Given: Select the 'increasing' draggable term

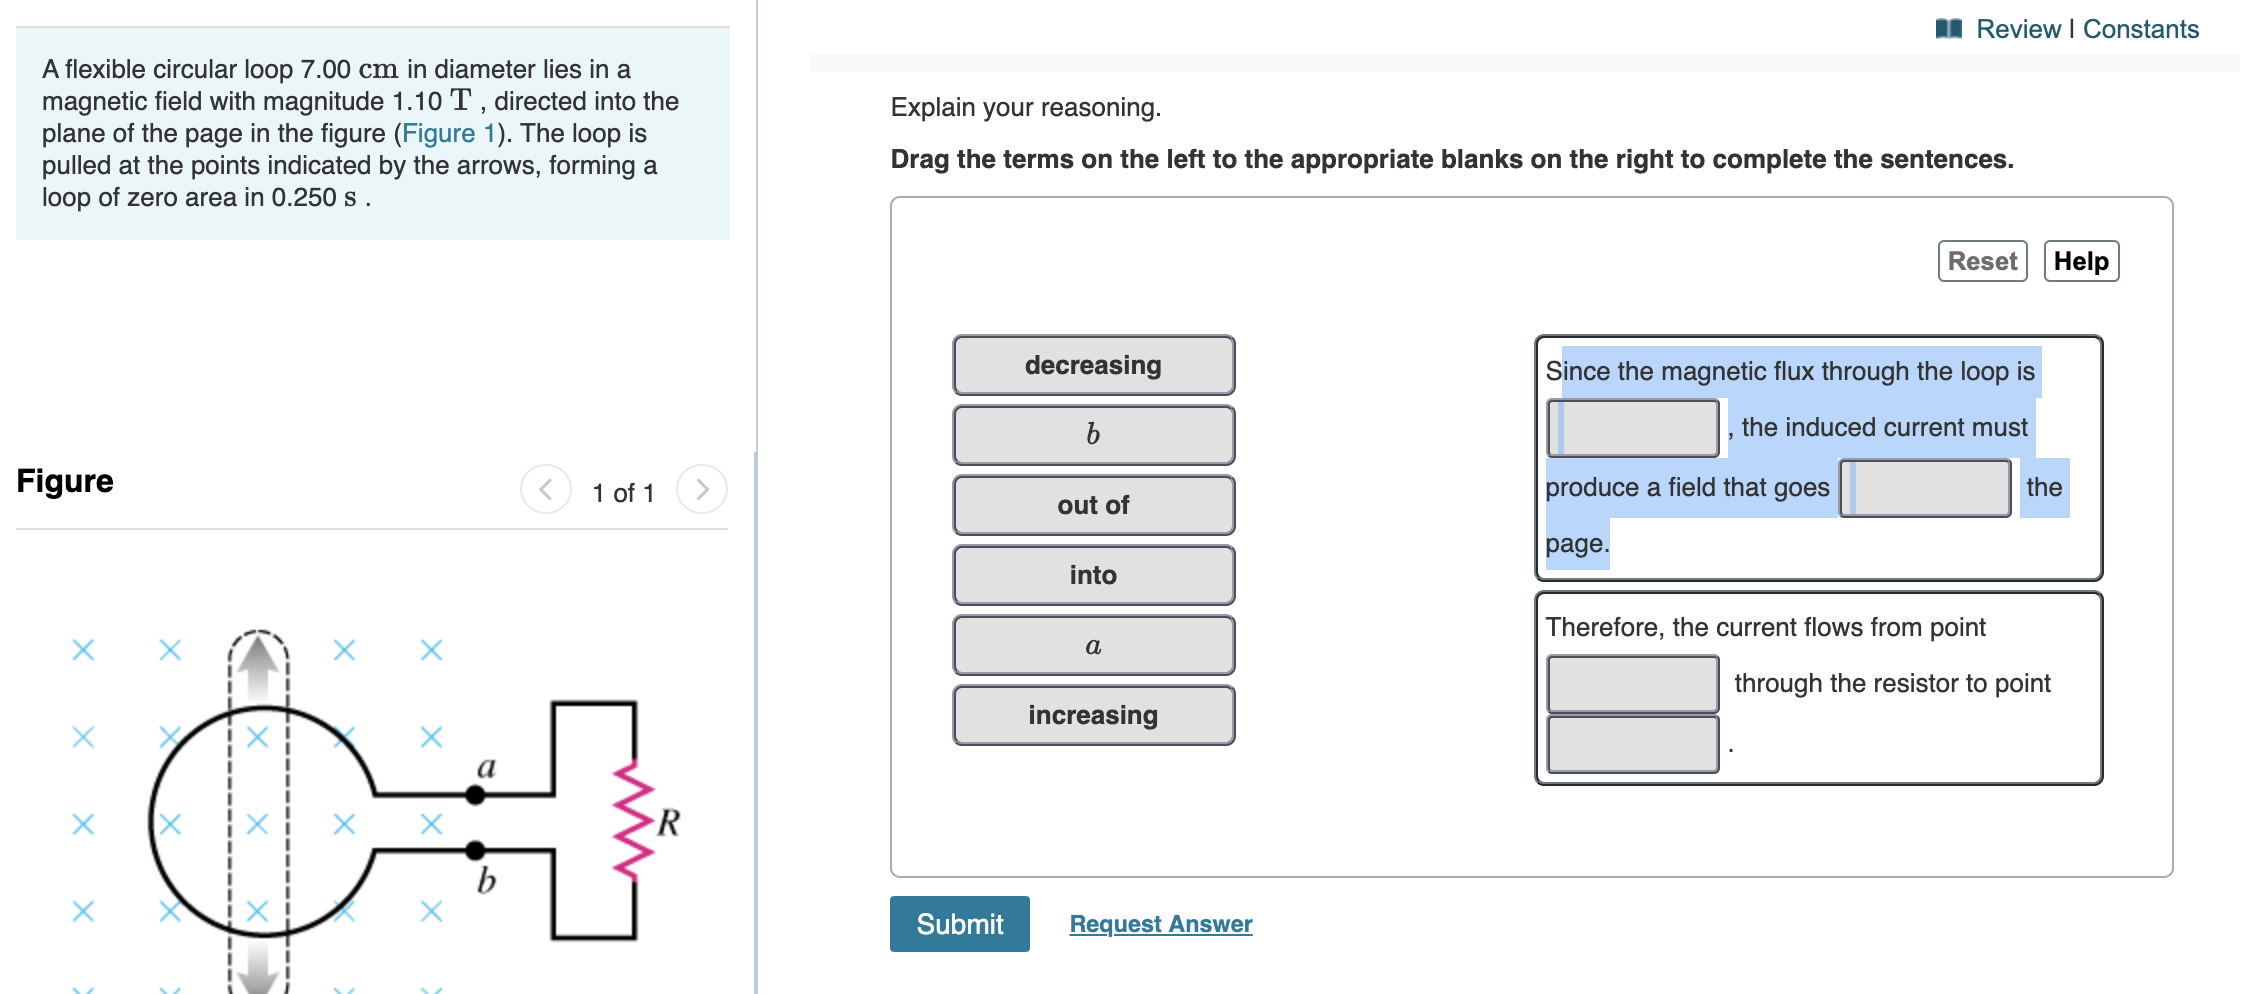Looking at the screenshot, I should [1093, 715].
